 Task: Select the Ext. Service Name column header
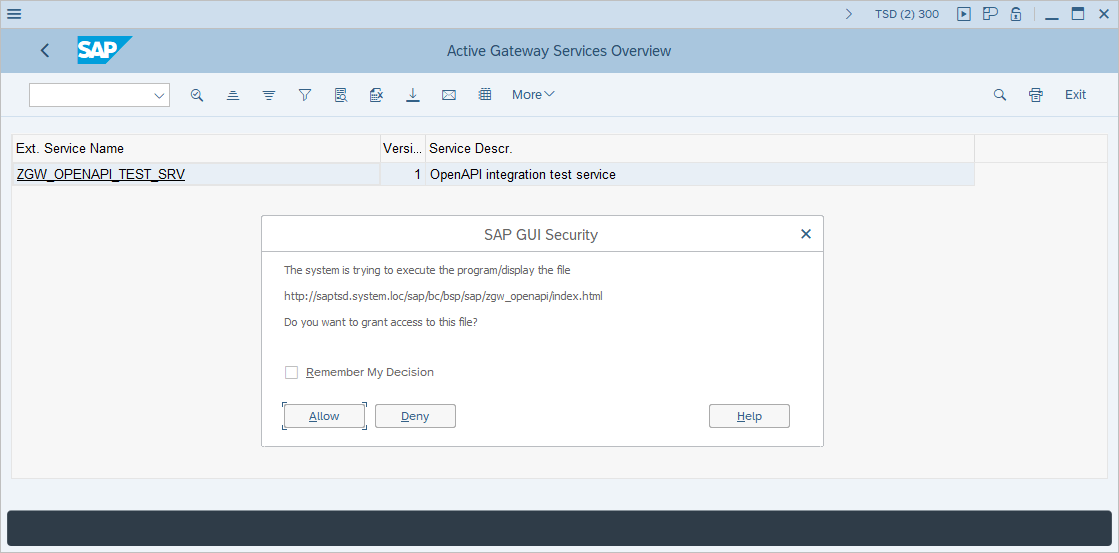tap(196, 148)
